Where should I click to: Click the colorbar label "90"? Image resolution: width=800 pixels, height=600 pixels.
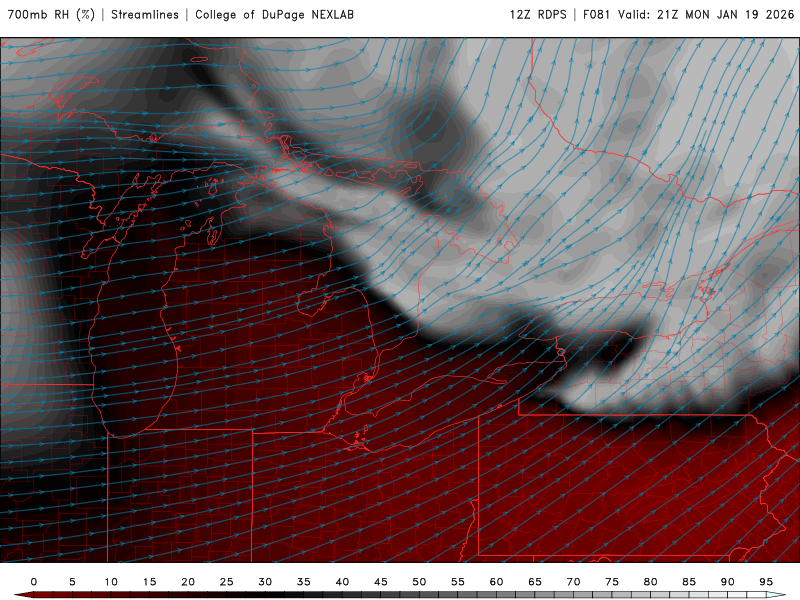click(728, 582)
